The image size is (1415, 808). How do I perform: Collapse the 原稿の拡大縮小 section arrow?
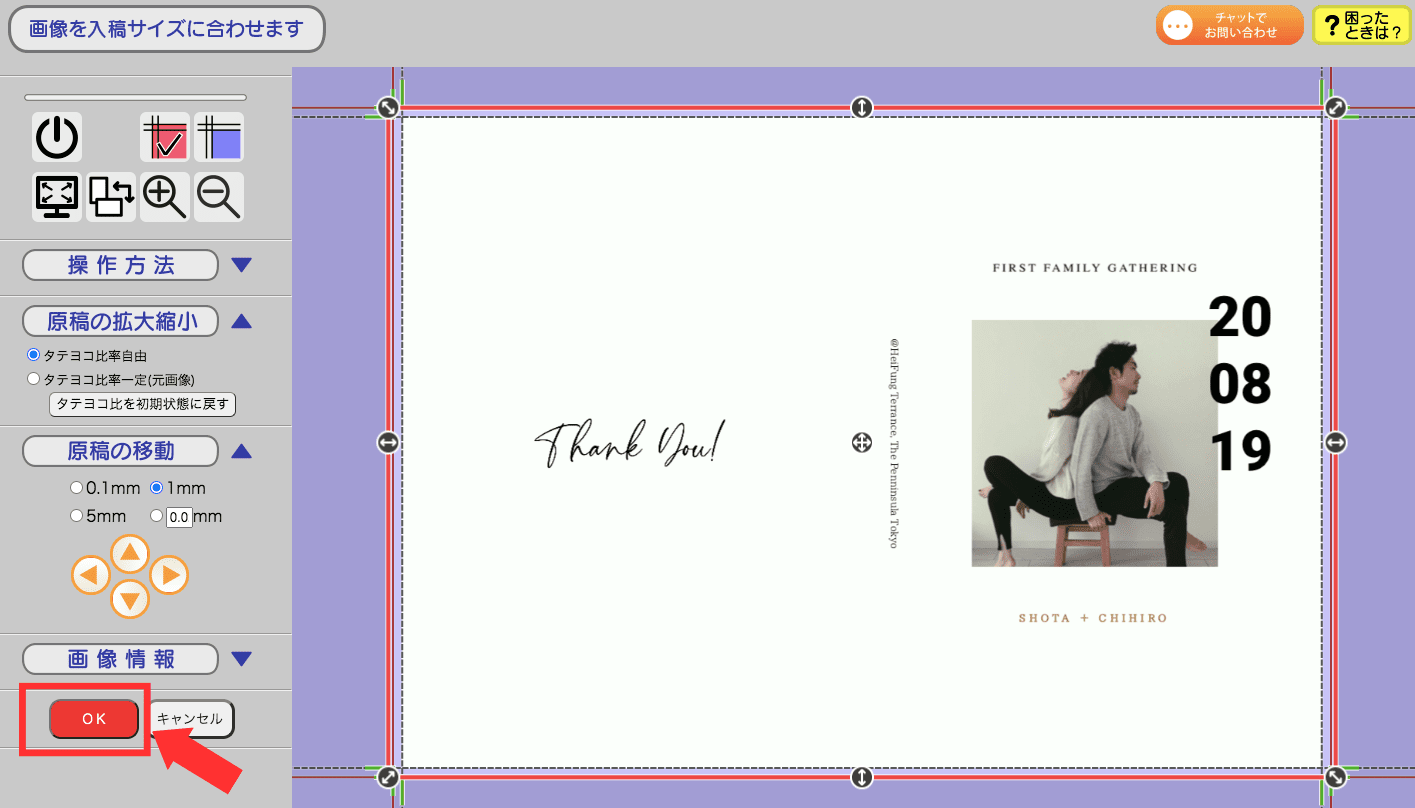coord(242,321)
